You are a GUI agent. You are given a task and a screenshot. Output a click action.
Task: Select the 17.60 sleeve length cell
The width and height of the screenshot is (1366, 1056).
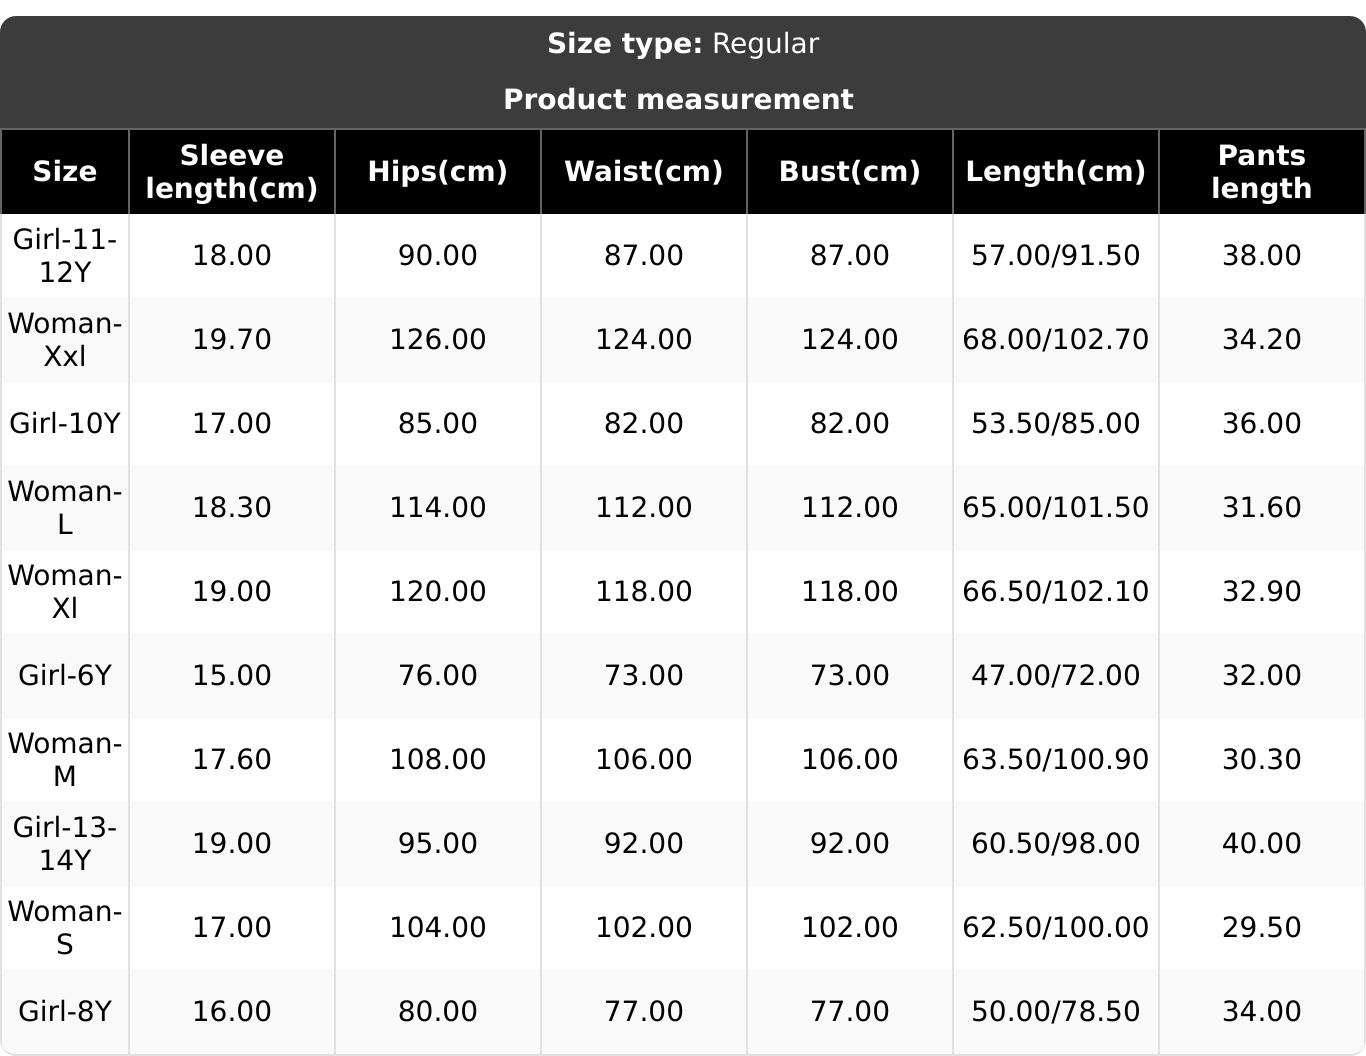[x=232, y=759]
